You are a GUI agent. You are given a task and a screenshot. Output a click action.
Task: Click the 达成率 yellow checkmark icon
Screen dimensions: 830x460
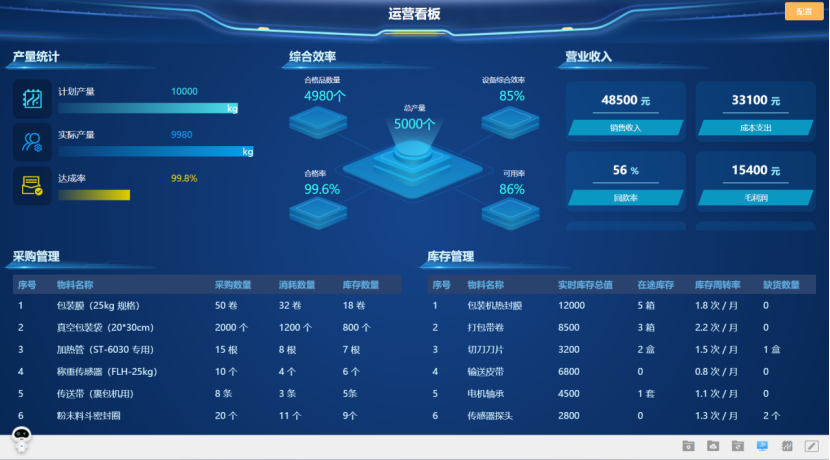tap(32, 186)
